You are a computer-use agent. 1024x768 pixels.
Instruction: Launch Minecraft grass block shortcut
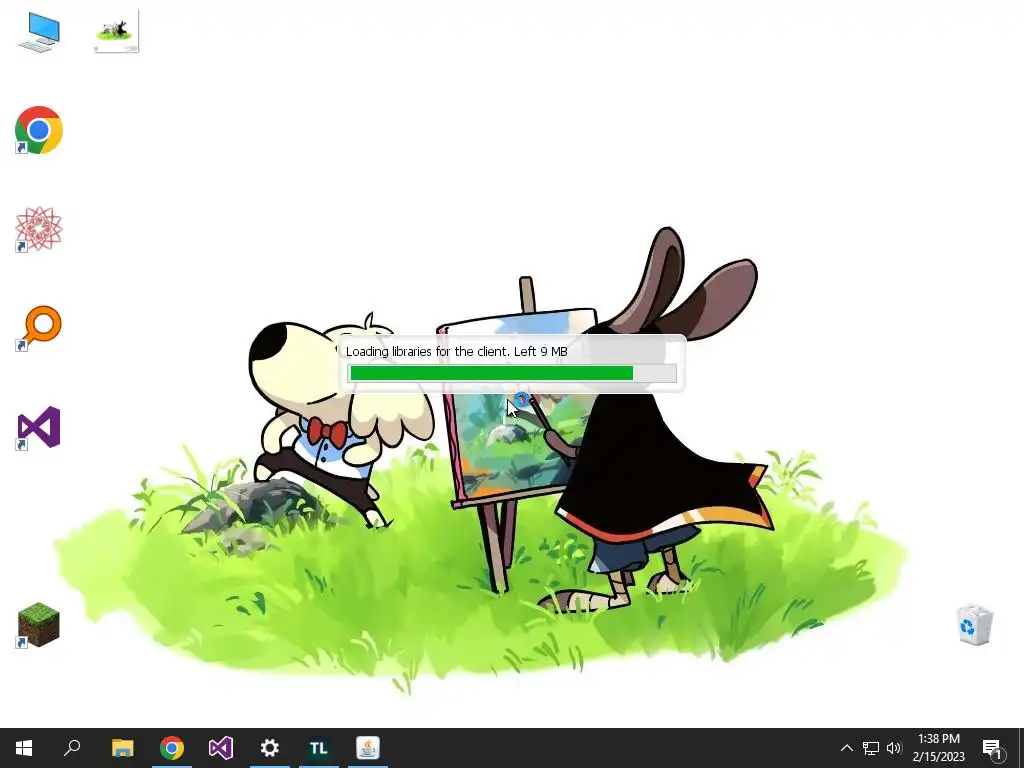tap(39, 625)
